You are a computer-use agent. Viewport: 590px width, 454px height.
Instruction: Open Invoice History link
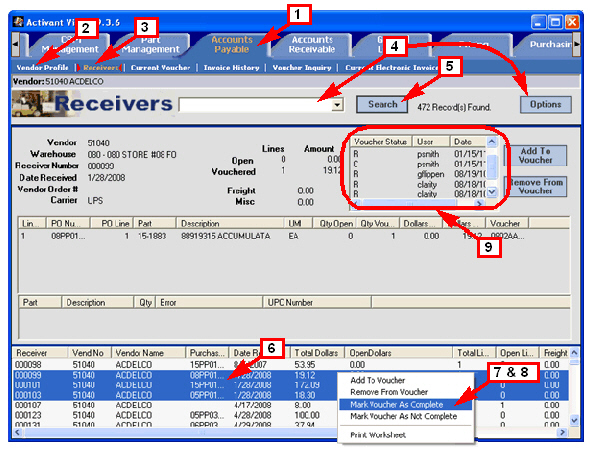(x=231, y=68)
